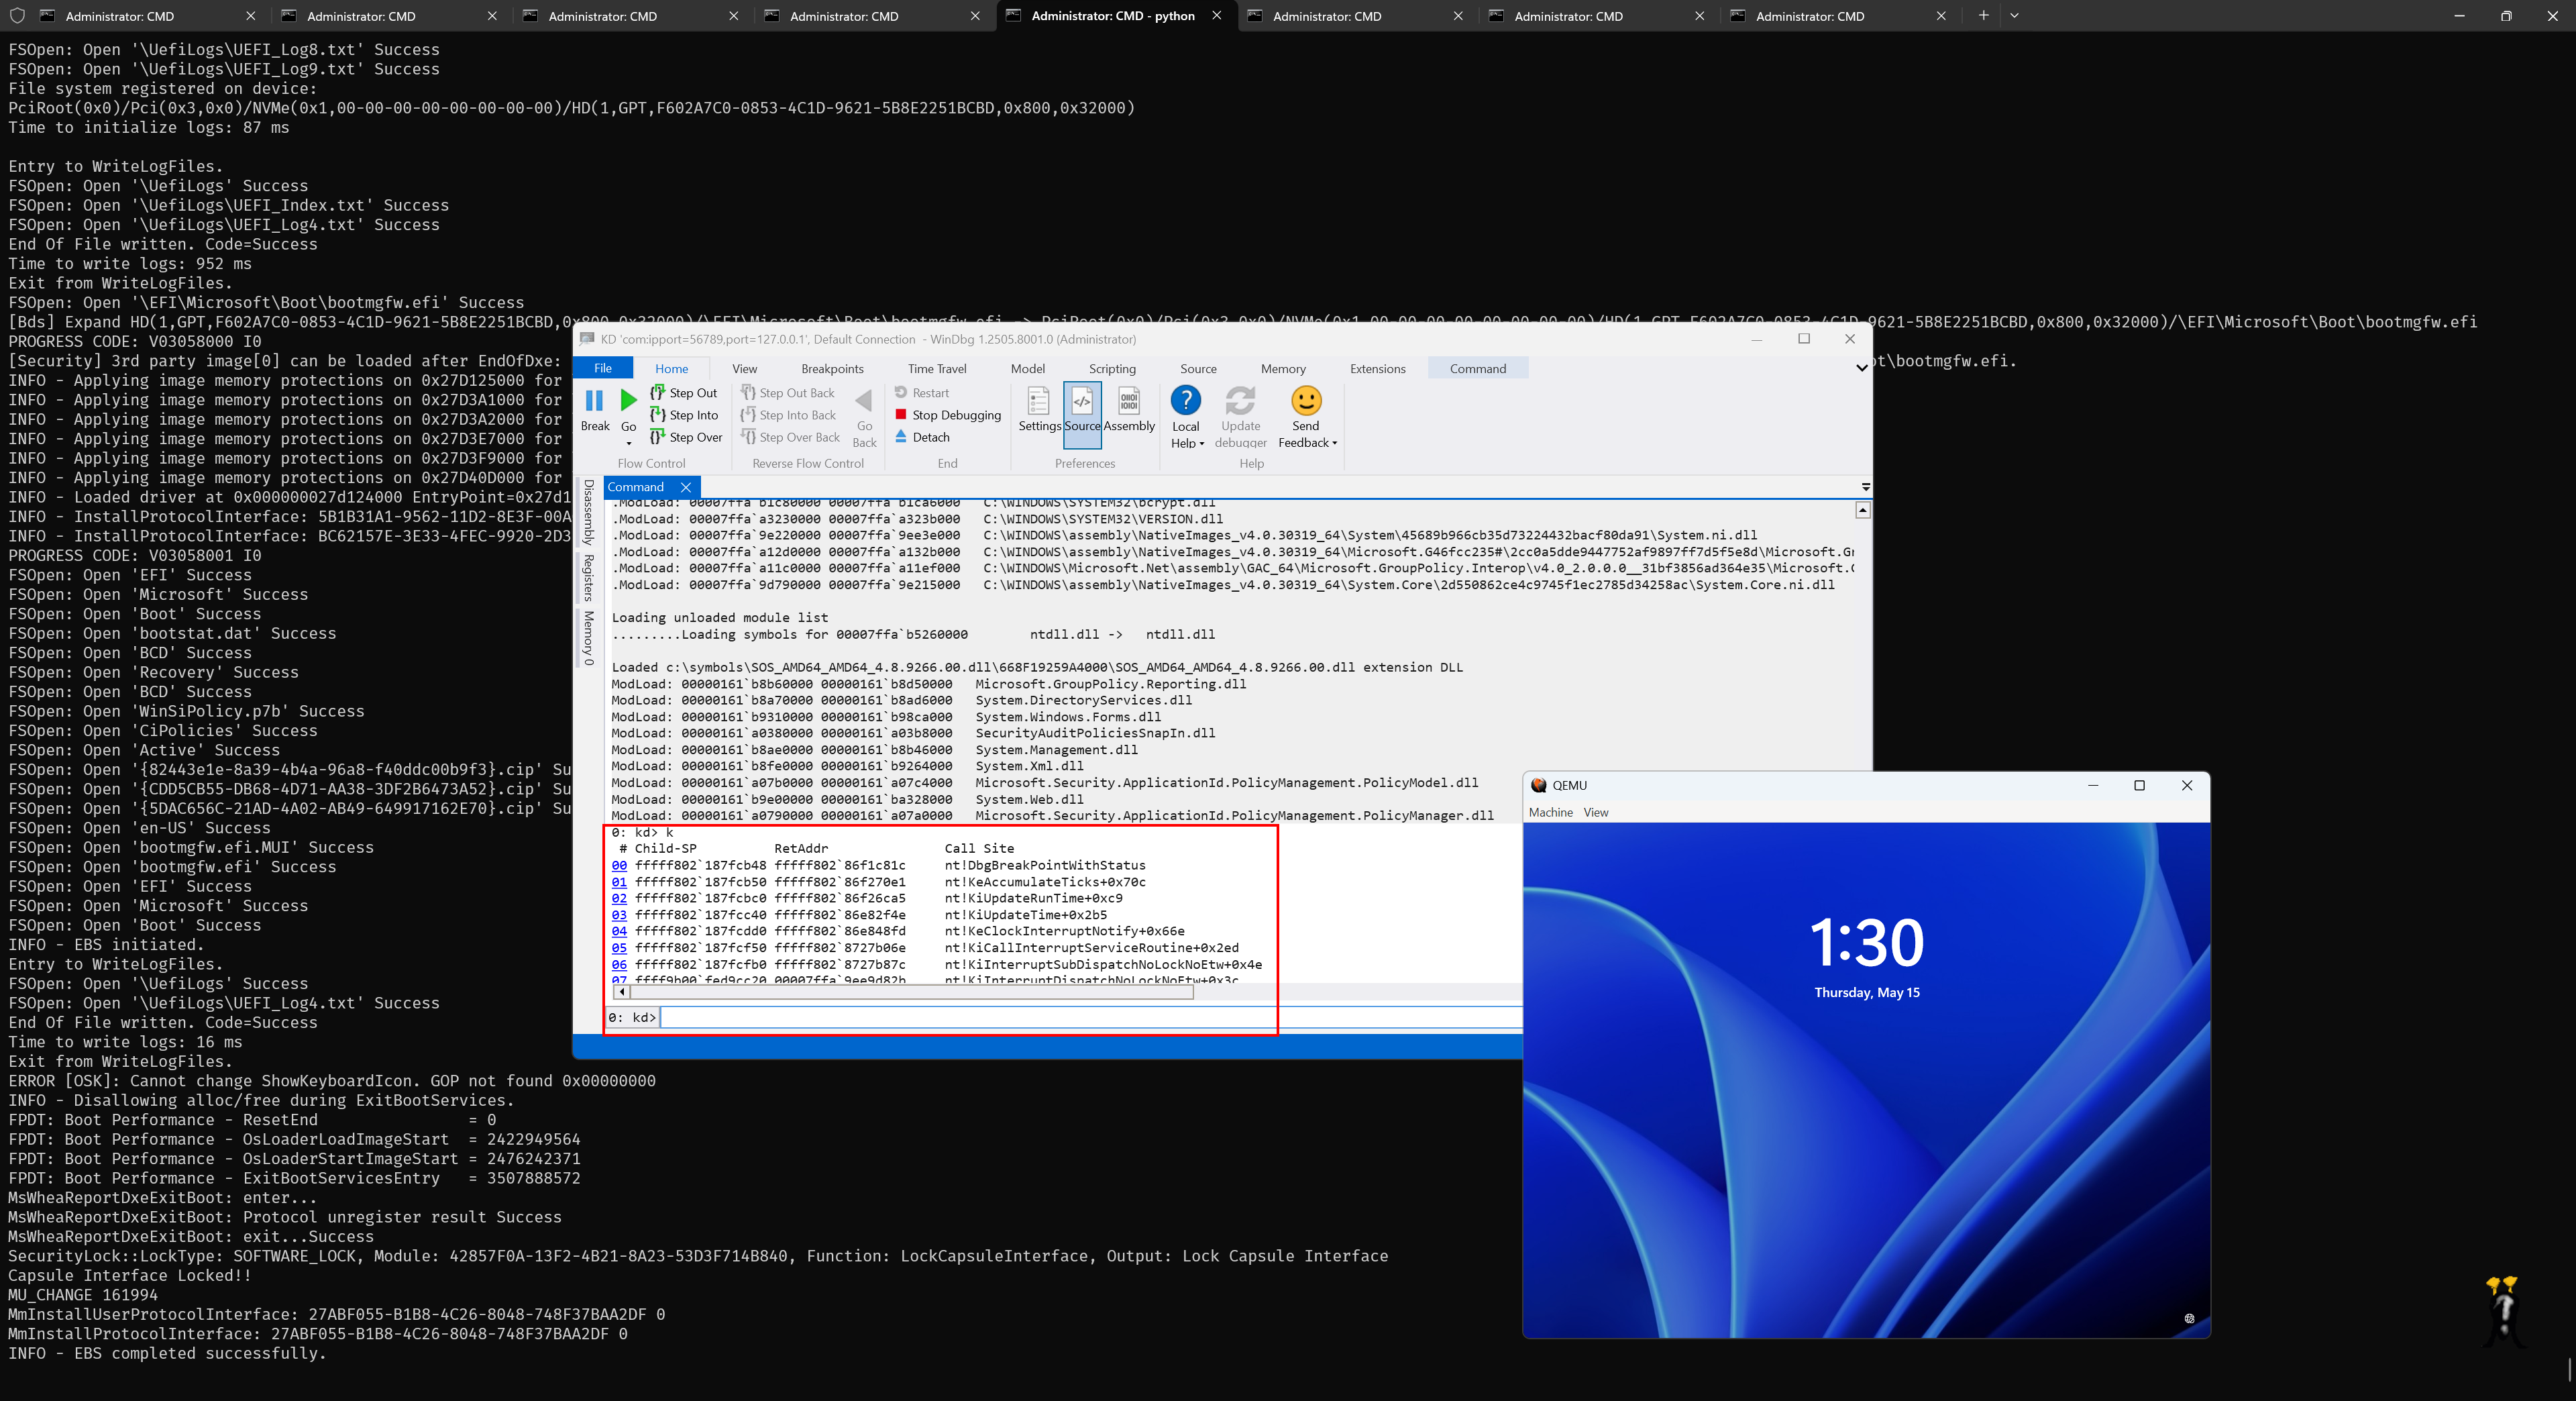The height and width of the screenshot is (1401, 2576).
Task: Click the Go Back arrow
Action: 864,401
